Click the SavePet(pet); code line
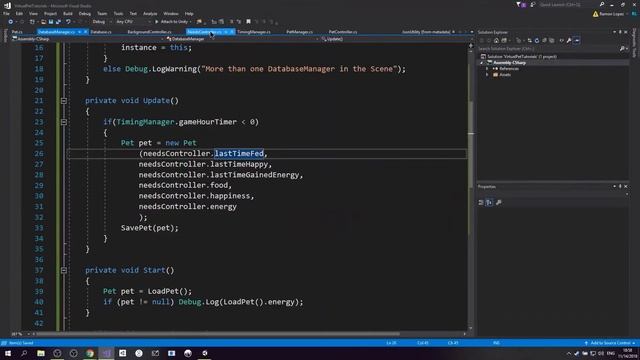This screenshot has width=640, height=360. click(x=149, y=228)
